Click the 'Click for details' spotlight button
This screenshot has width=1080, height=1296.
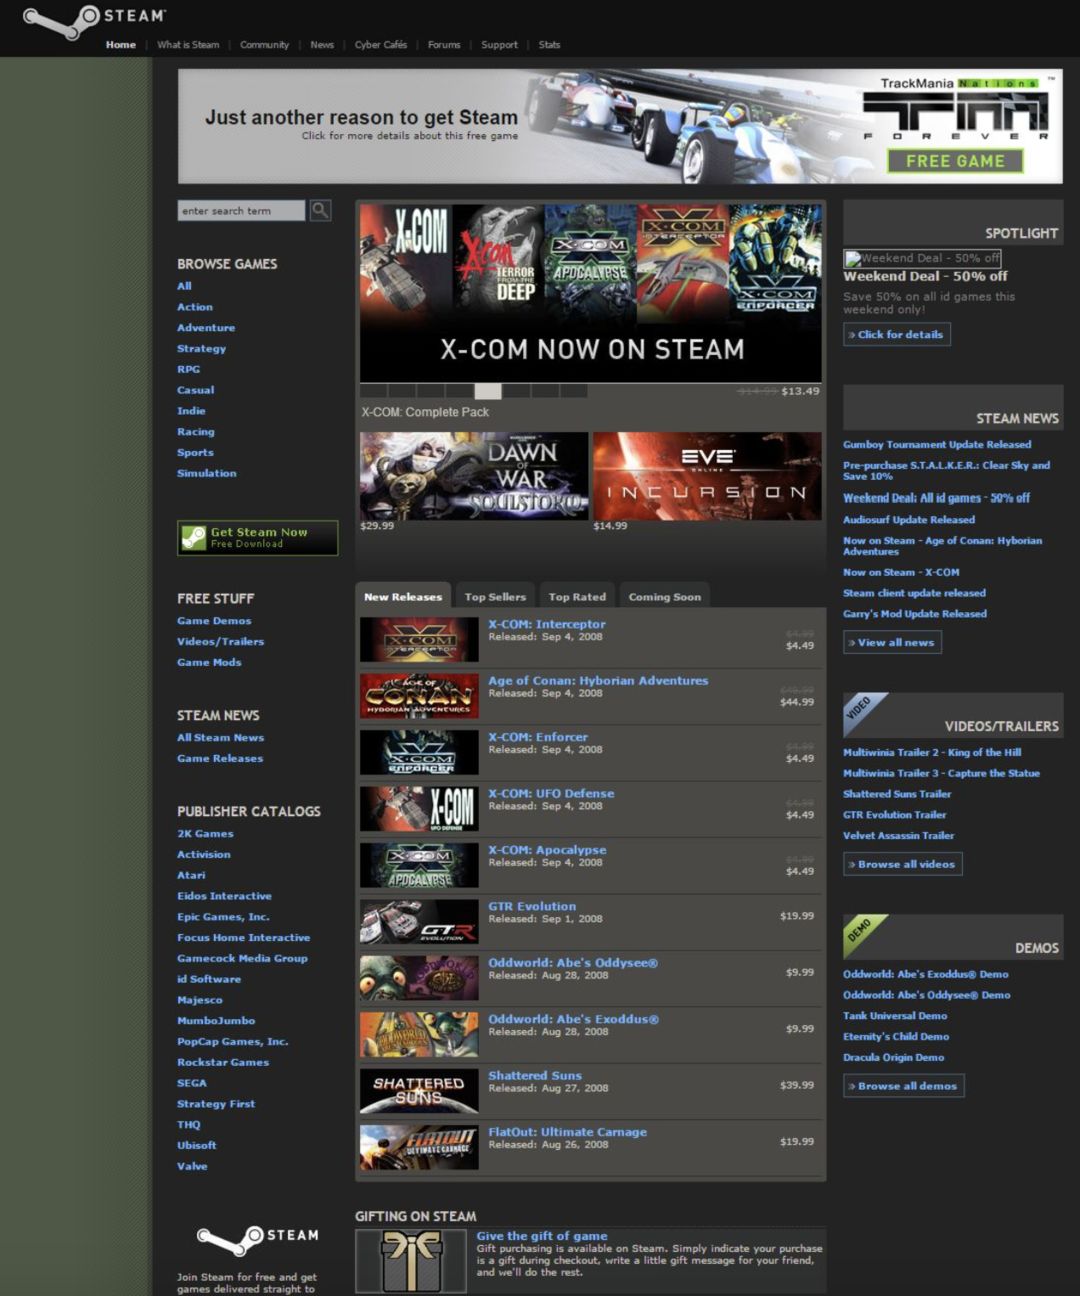897,335
